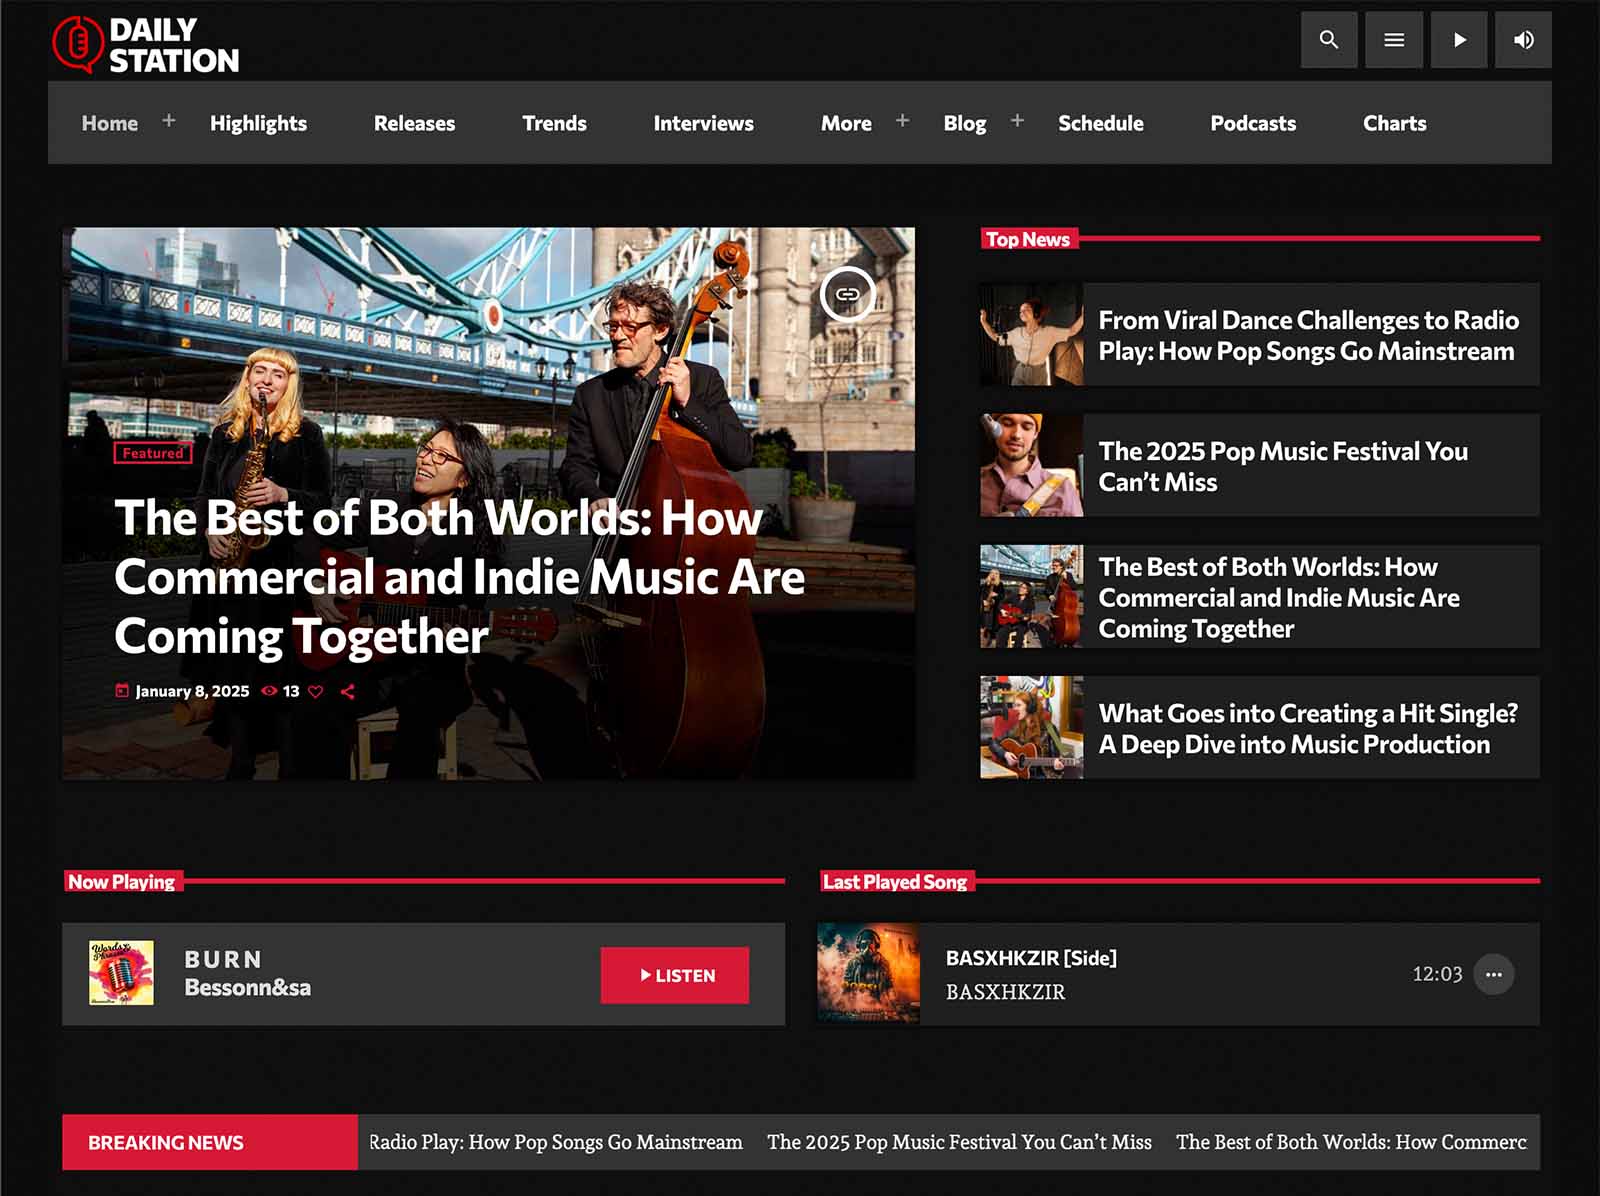Image resolution: width=1600 pixels, height=1196 pixels.
Task: Click the eye view-count icon on featured article
Action: (x=268, y=690)
